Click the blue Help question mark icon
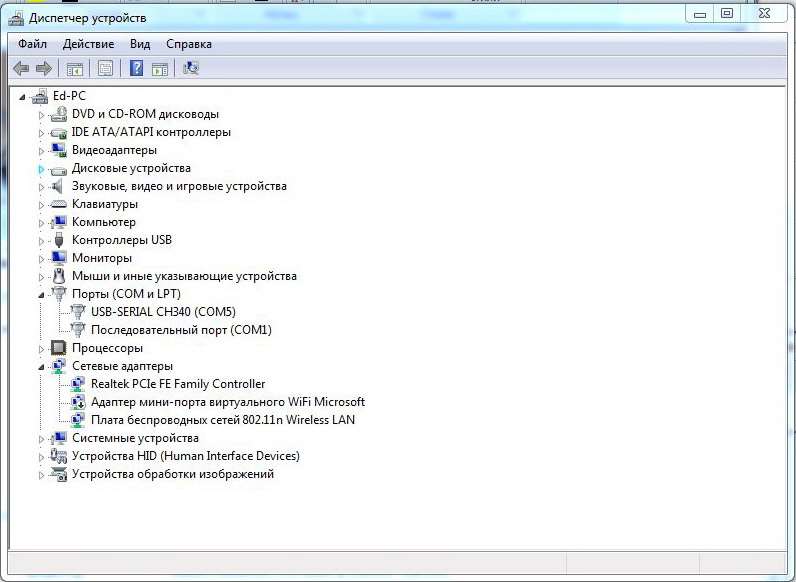The image size is (796, 582). (135, 68)
